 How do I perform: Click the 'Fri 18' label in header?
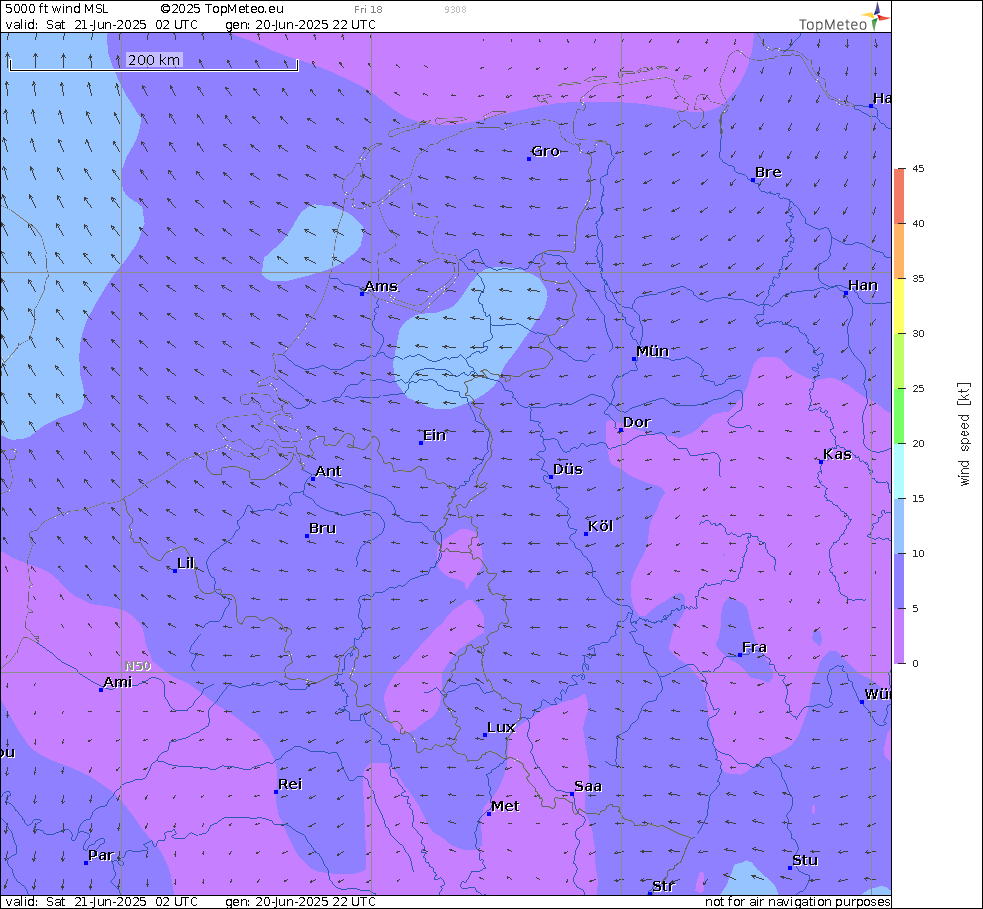pyautogui.click(x=368, y=9)
